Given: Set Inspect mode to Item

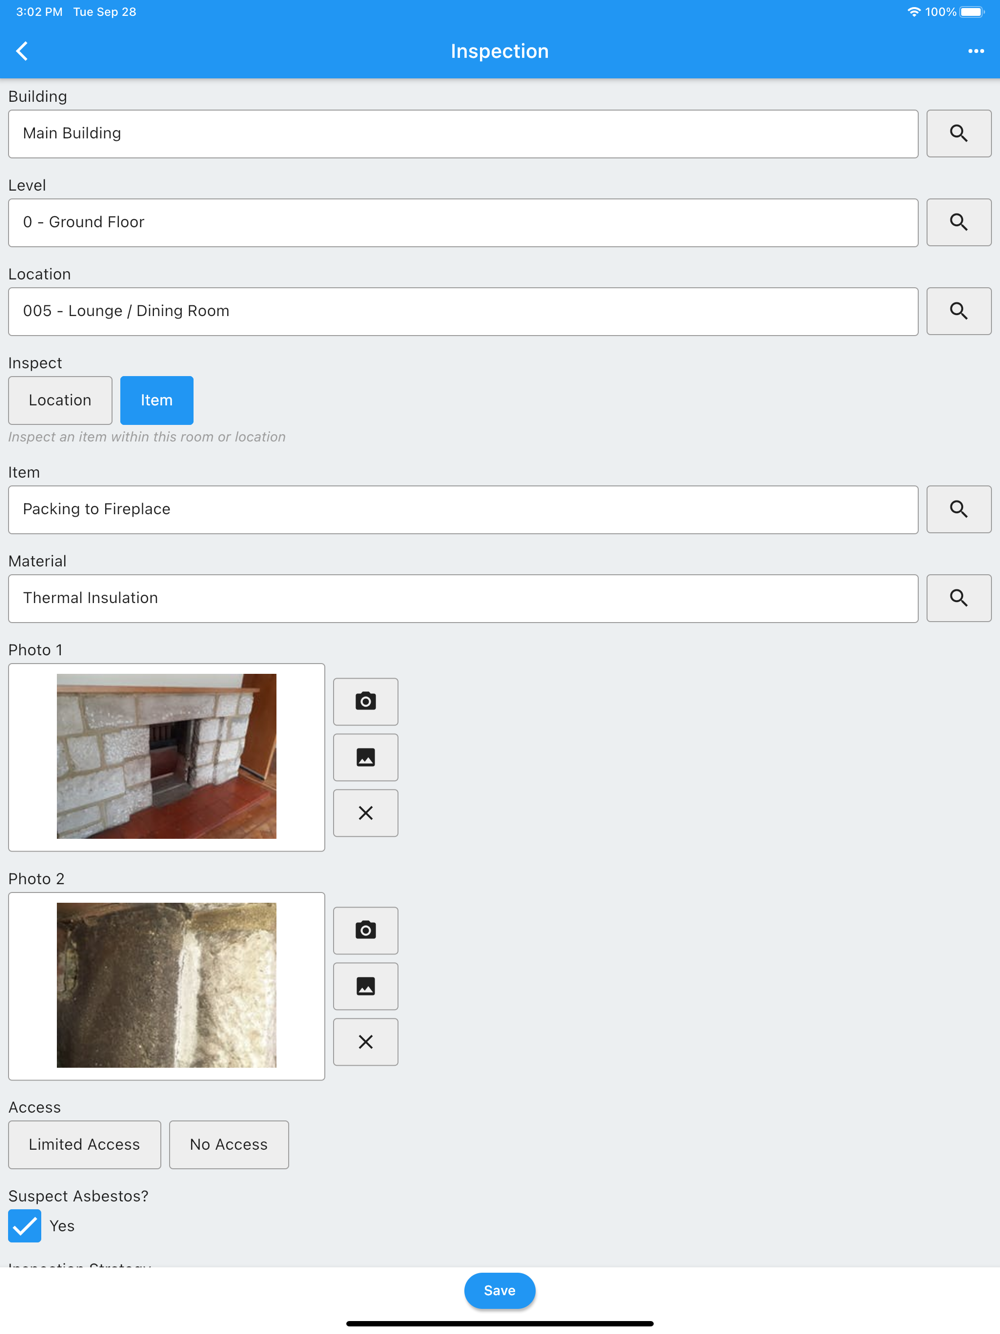Looking at the screenshot, I should click(x=157, y=401).
